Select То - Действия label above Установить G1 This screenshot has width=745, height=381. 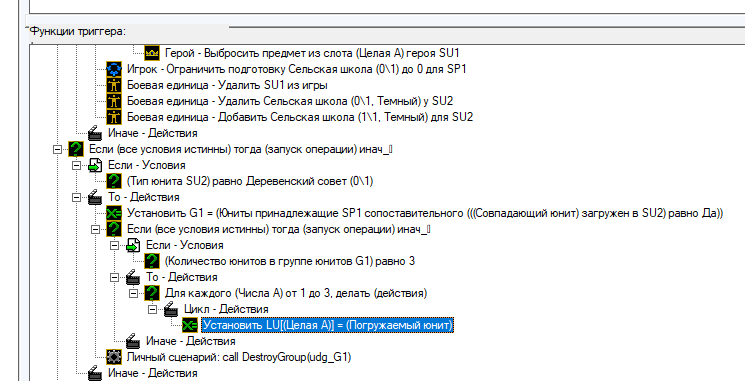[143, 198]
